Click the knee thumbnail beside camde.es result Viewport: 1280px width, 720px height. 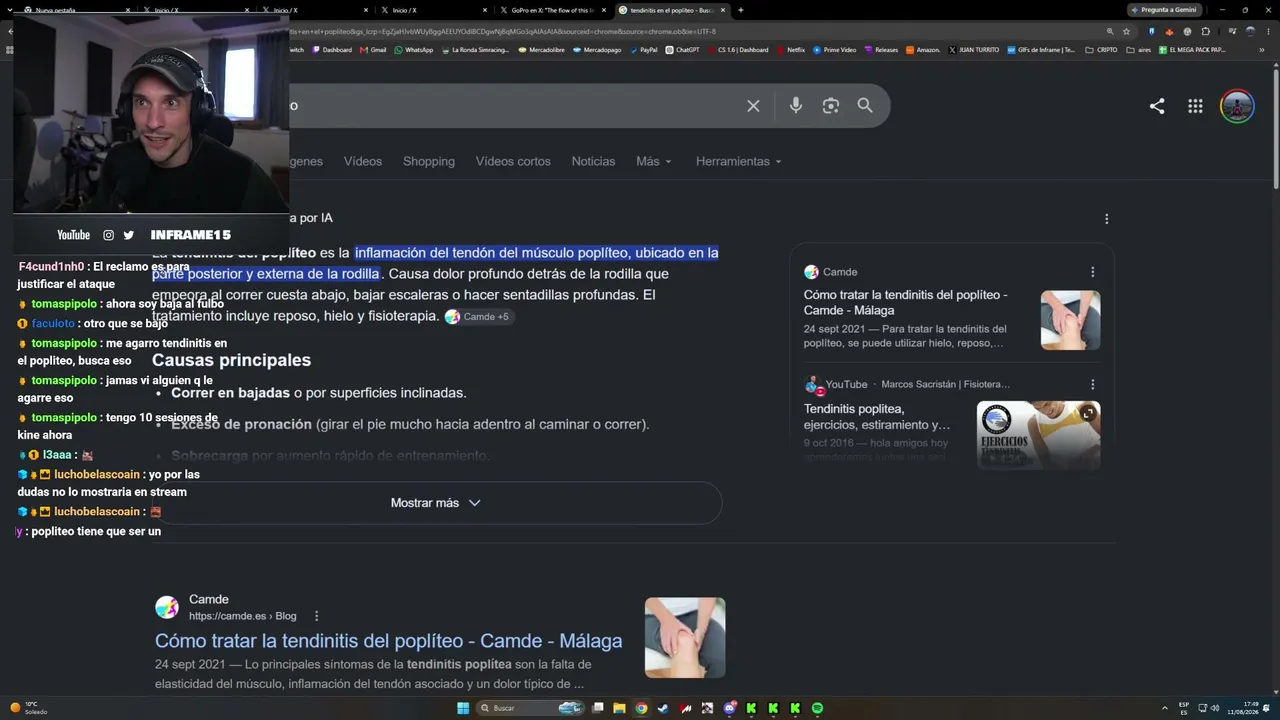(x=685, y=638)
